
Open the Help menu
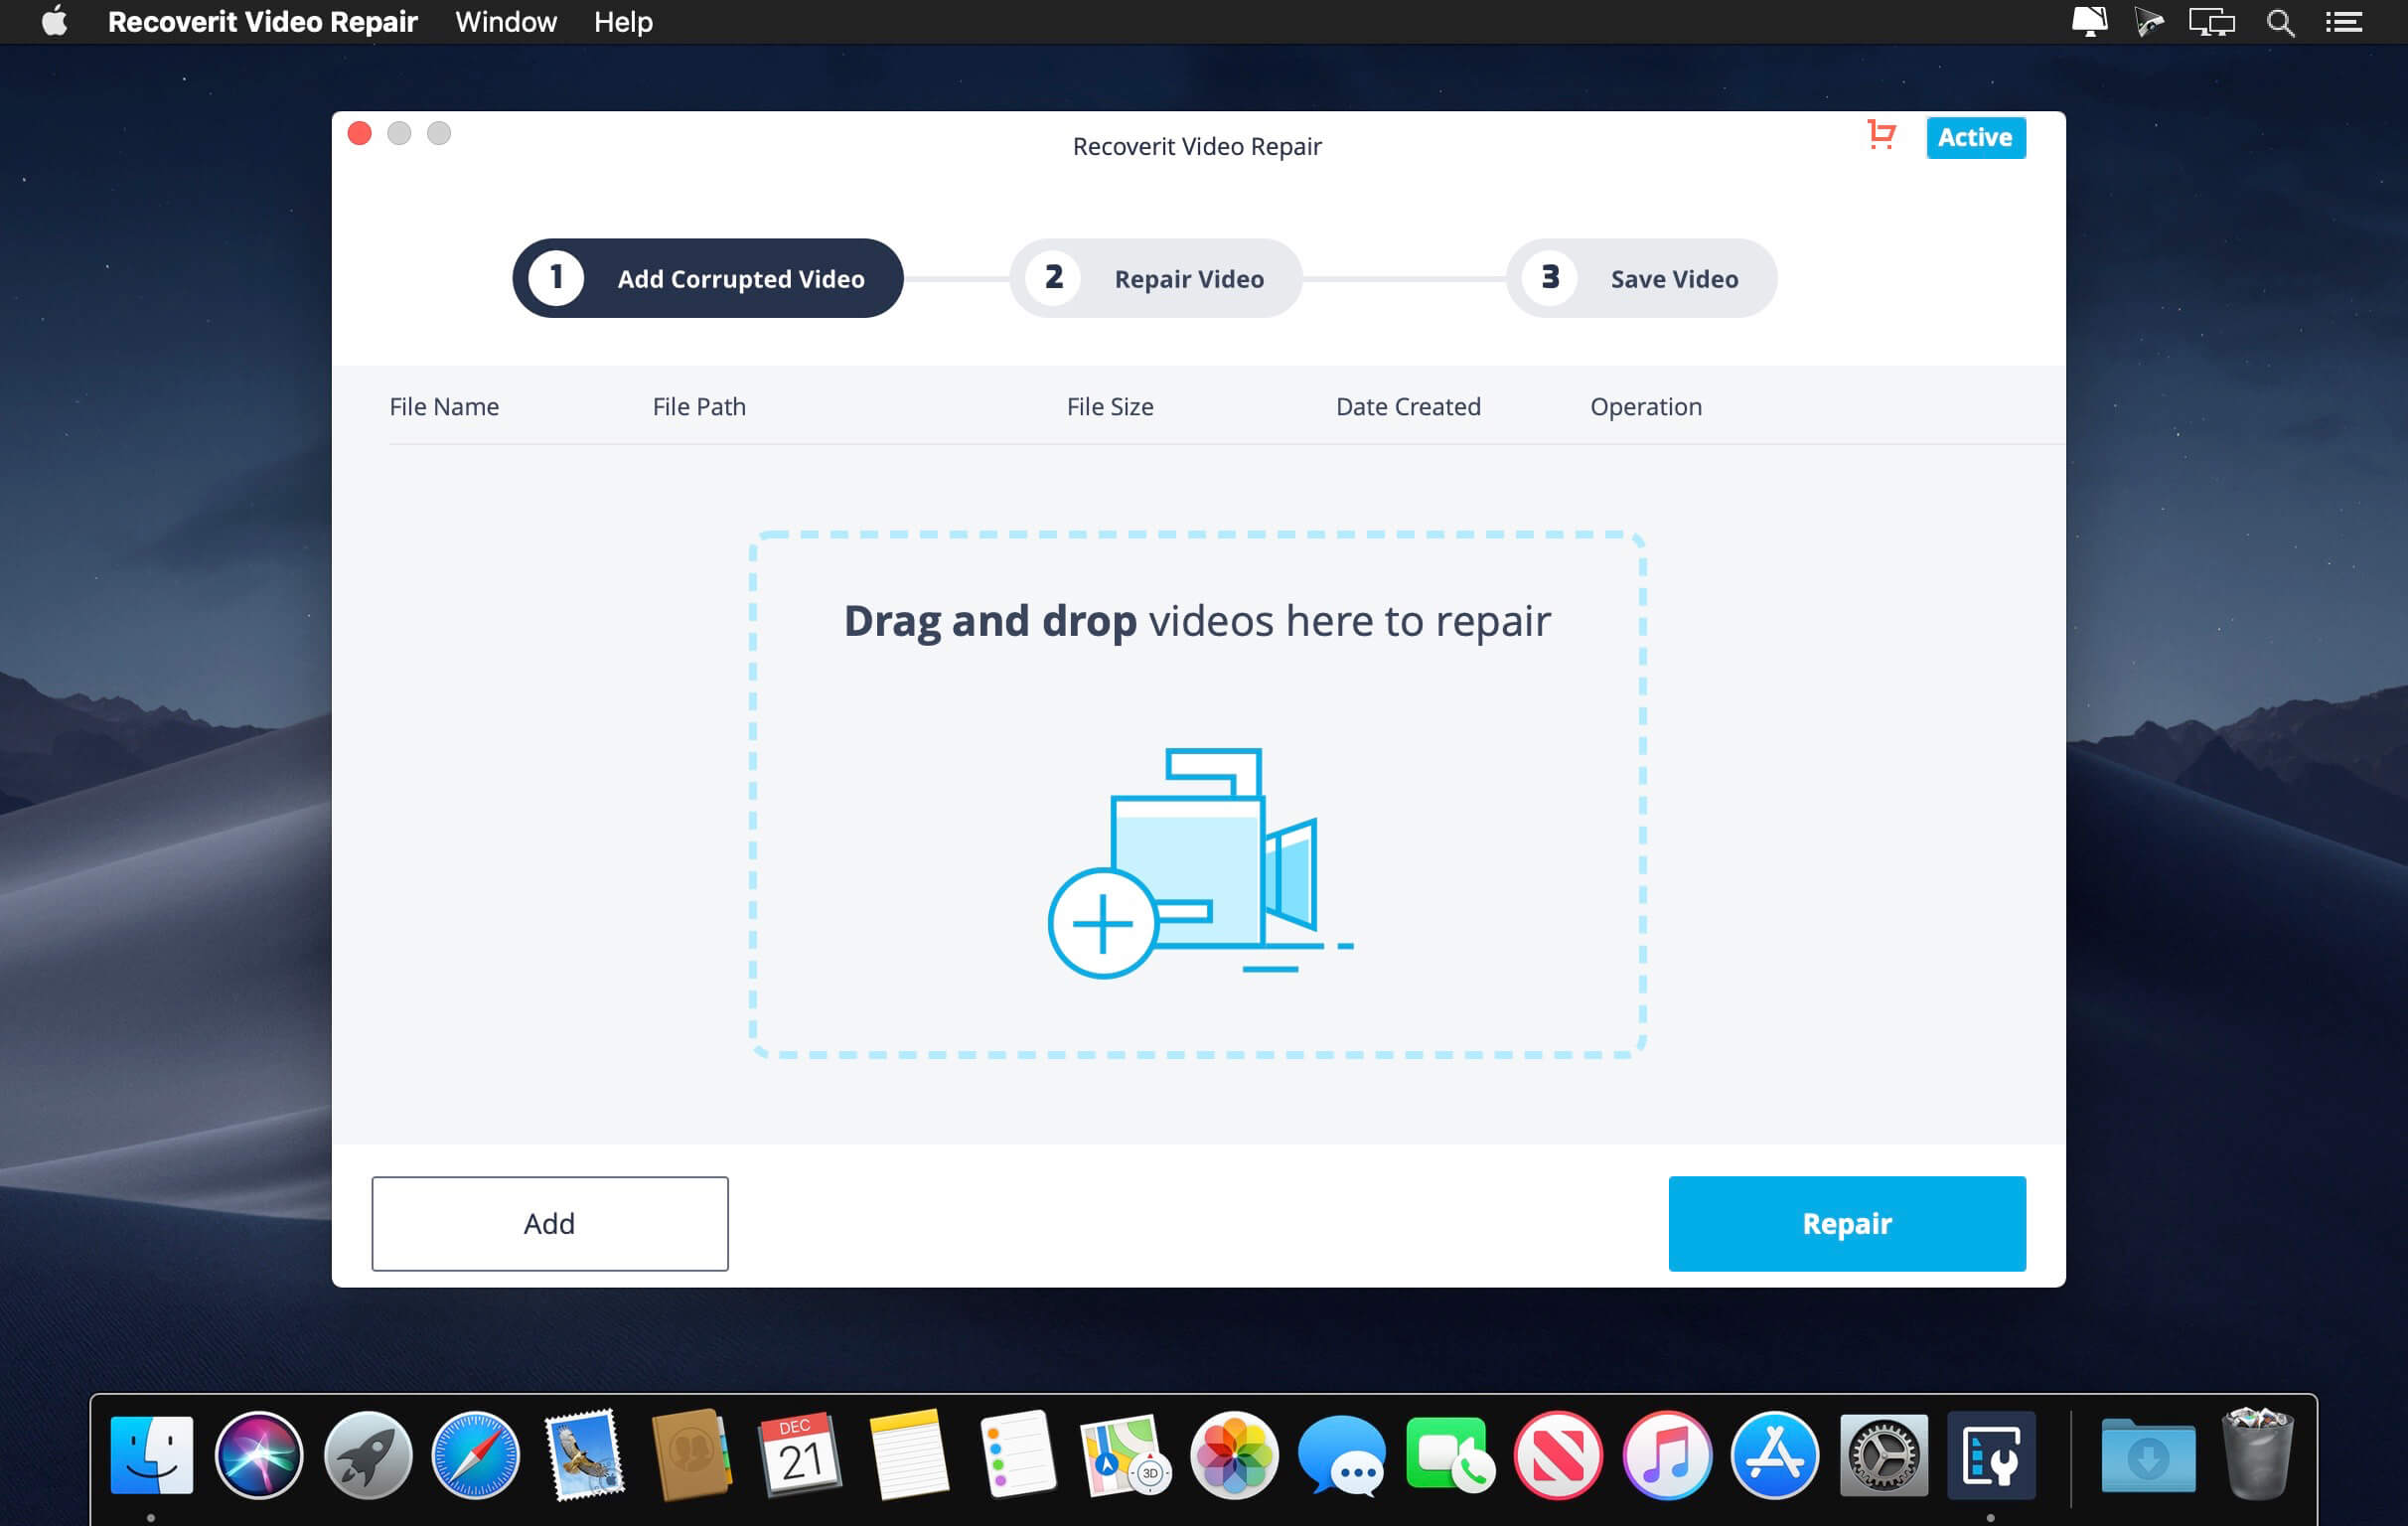[x=622, y=22]
